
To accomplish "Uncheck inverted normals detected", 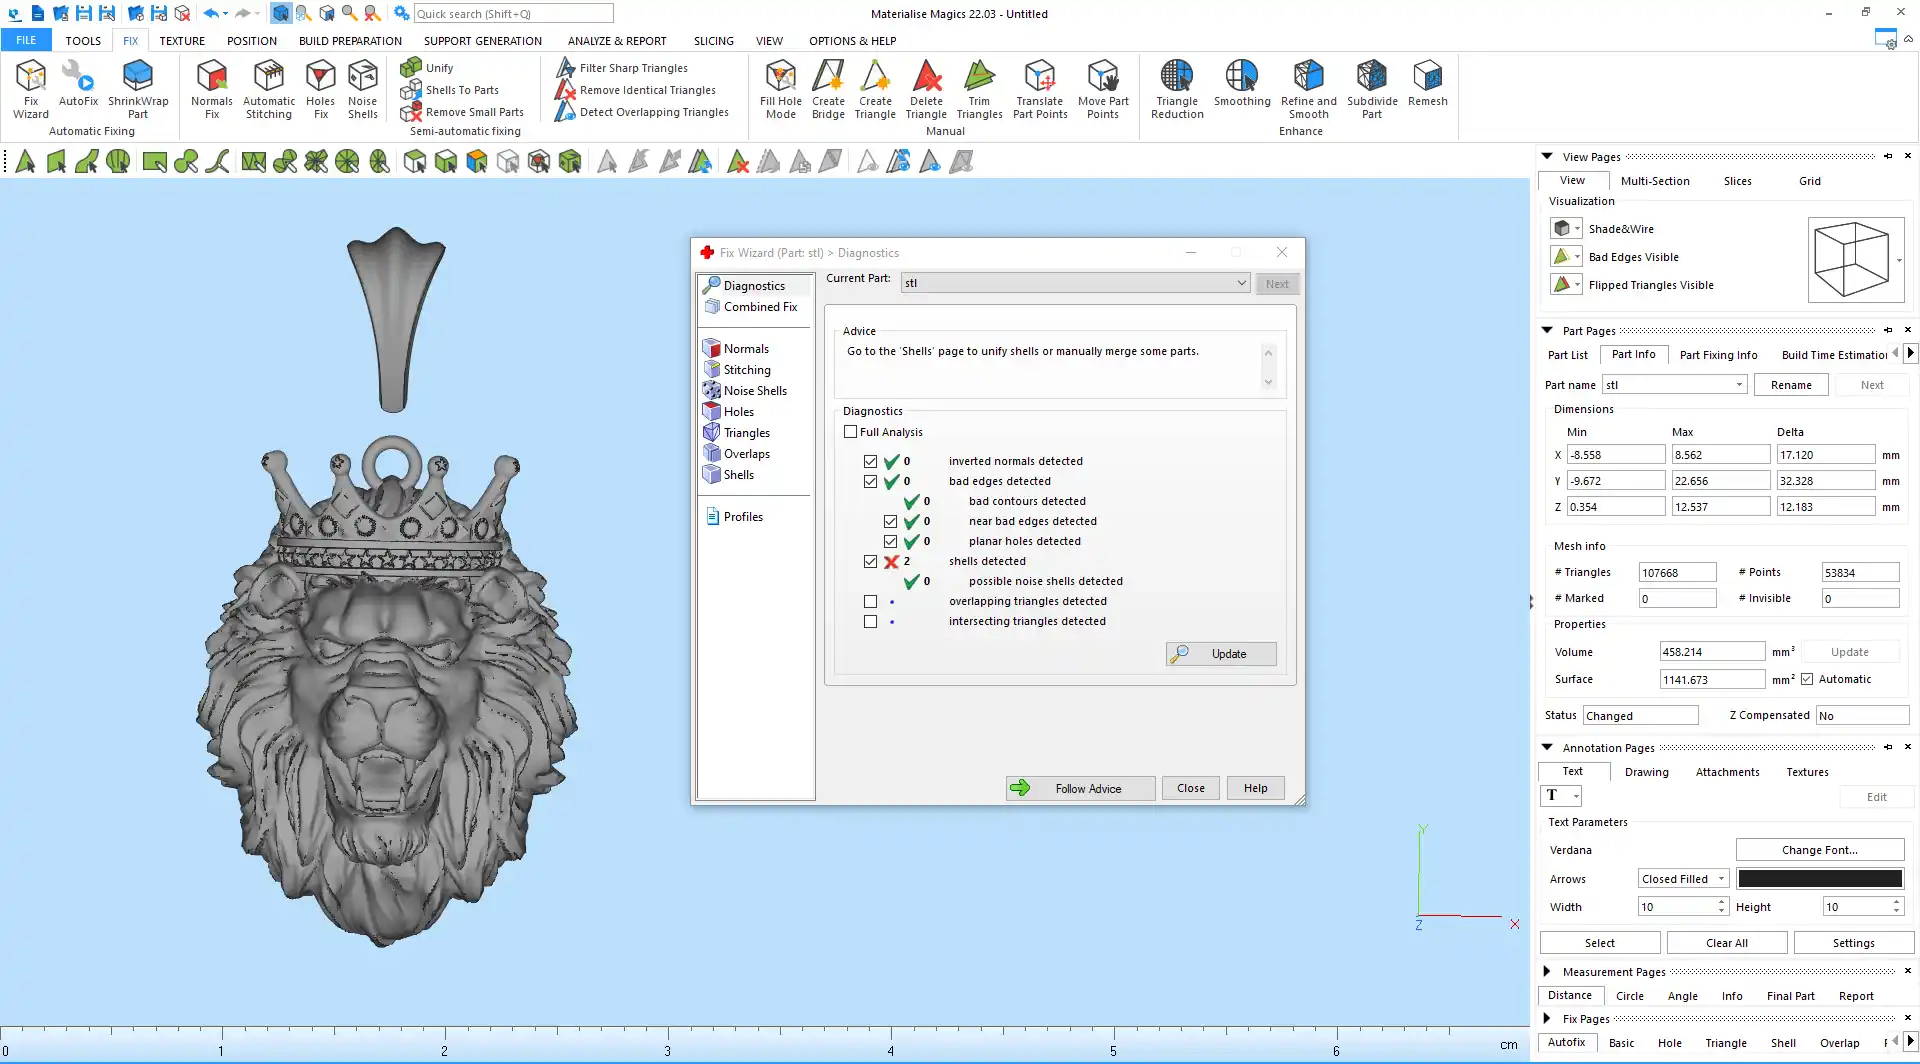I will (x=870, y=461).
